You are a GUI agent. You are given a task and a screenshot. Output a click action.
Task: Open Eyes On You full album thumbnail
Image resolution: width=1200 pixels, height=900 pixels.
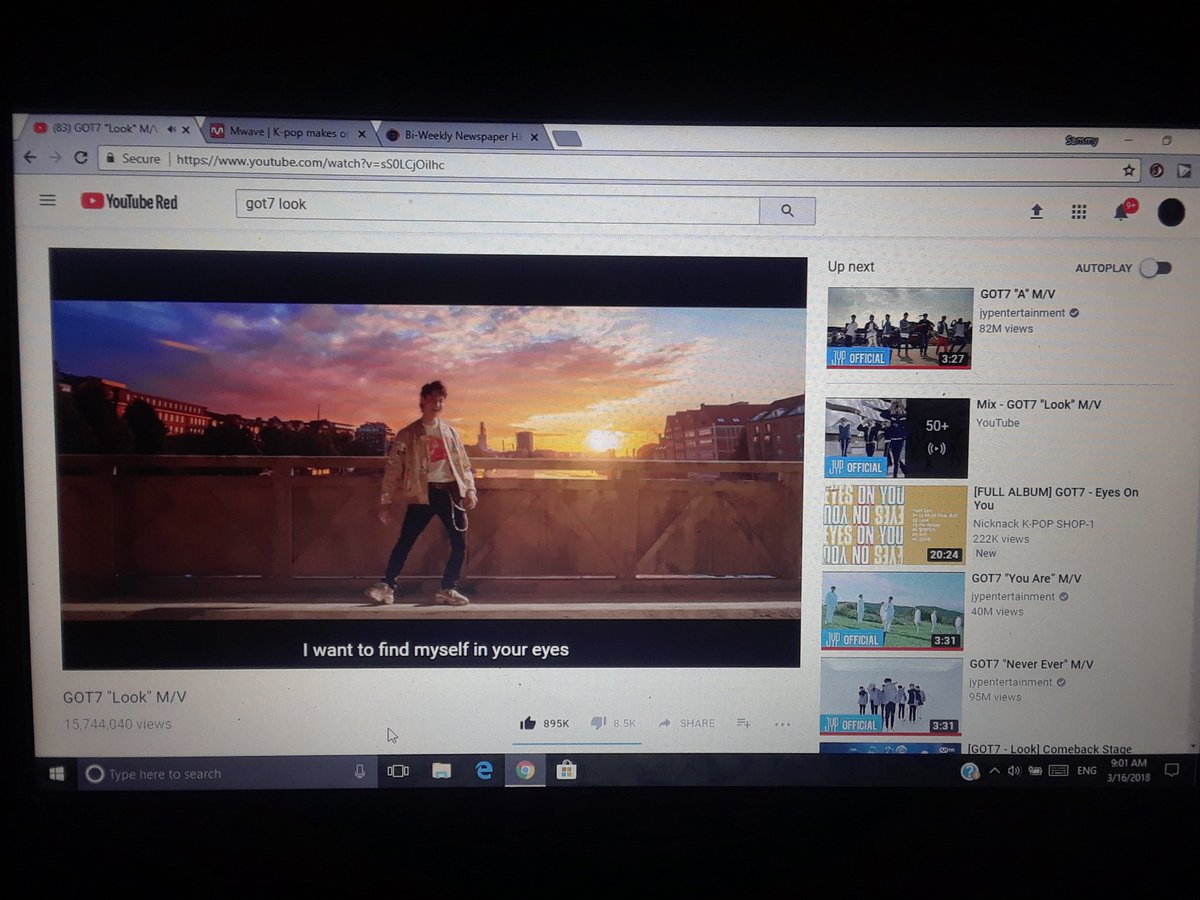click(894, 525)
